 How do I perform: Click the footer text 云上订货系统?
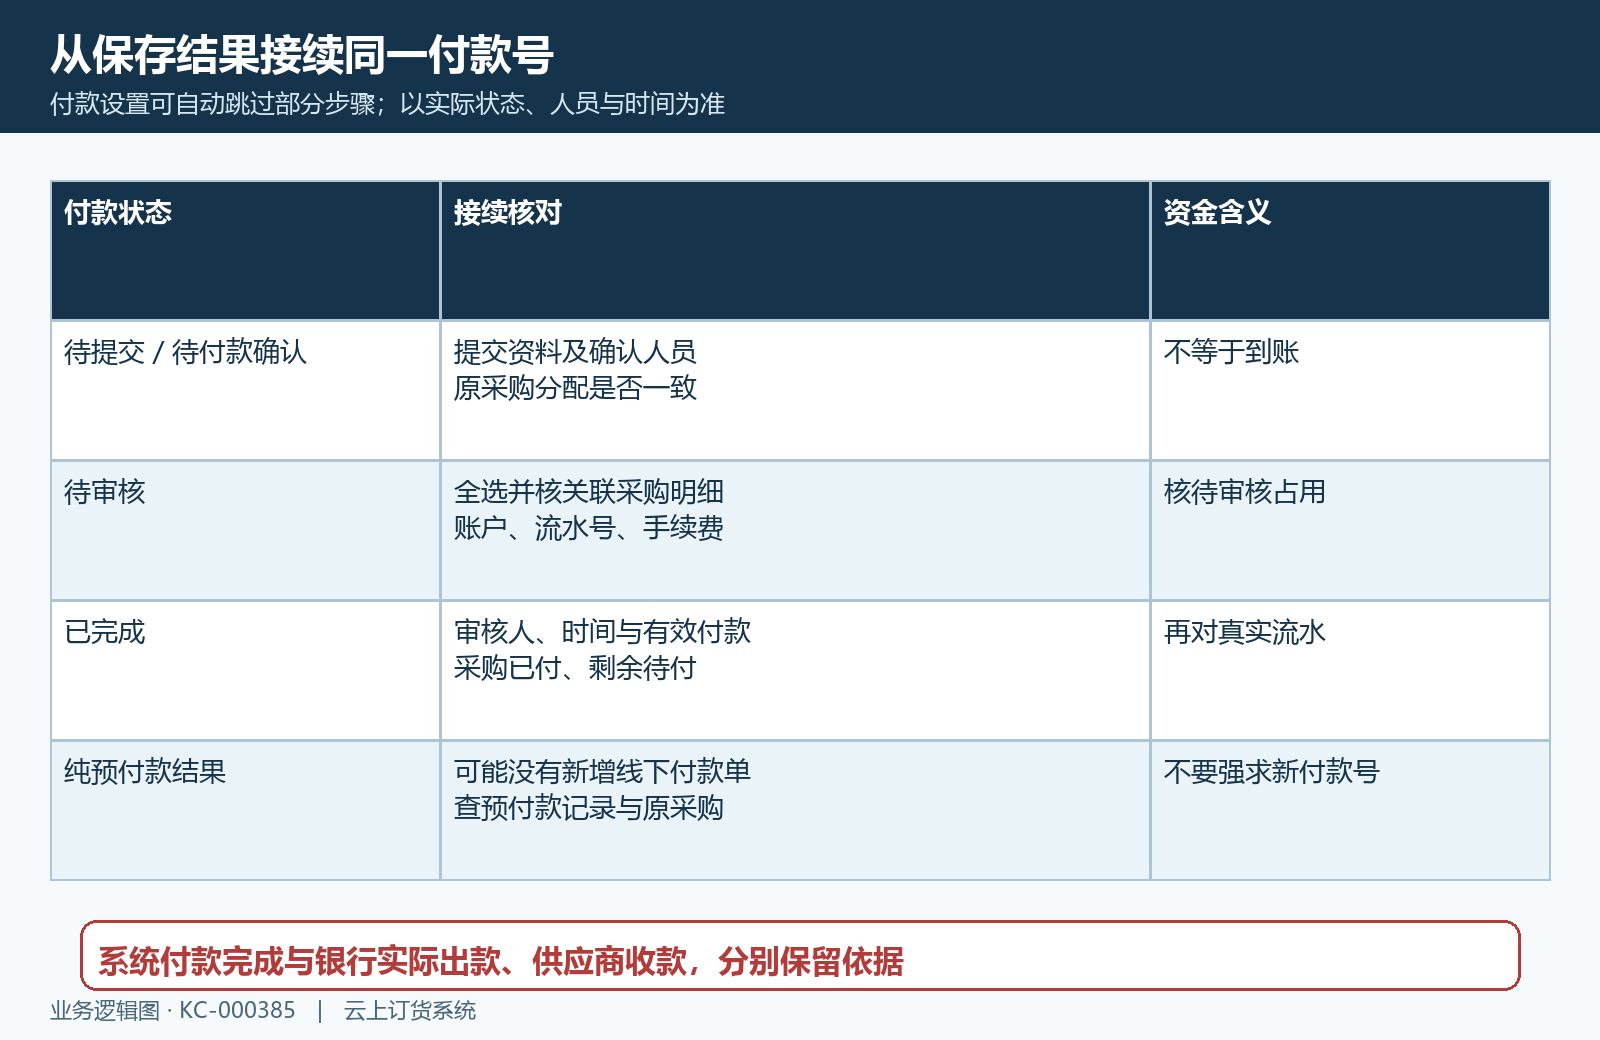coord(410,1011)
